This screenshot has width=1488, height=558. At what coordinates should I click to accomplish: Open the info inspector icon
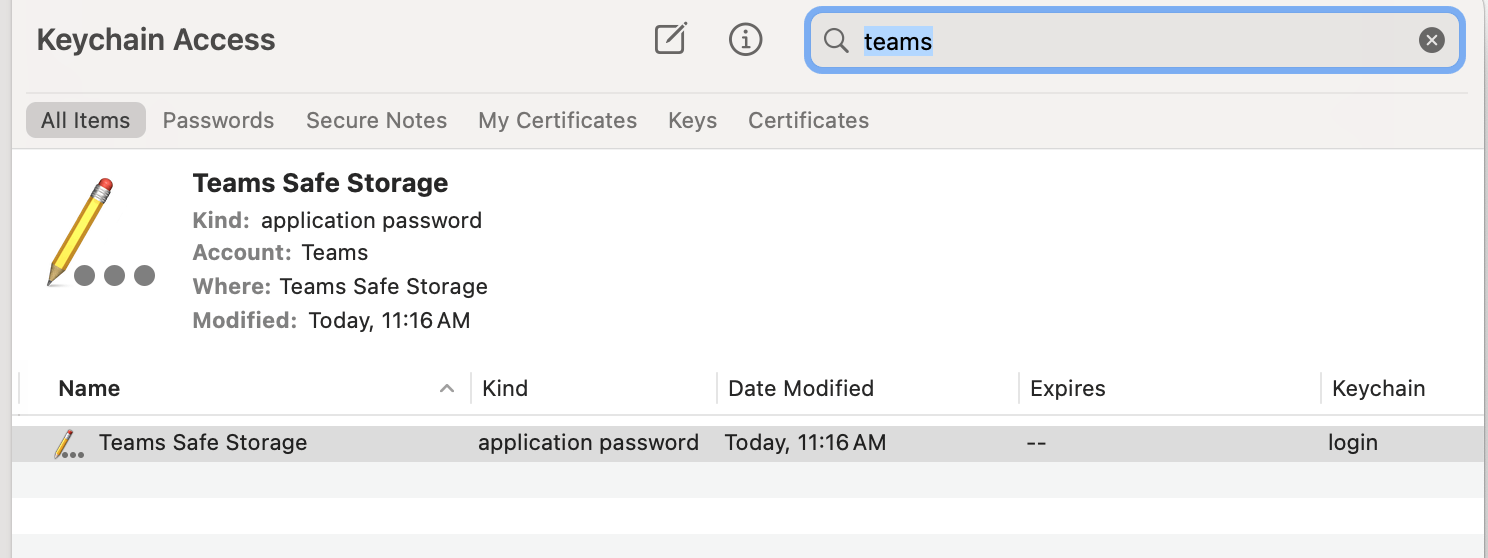(x=745, y=40)
